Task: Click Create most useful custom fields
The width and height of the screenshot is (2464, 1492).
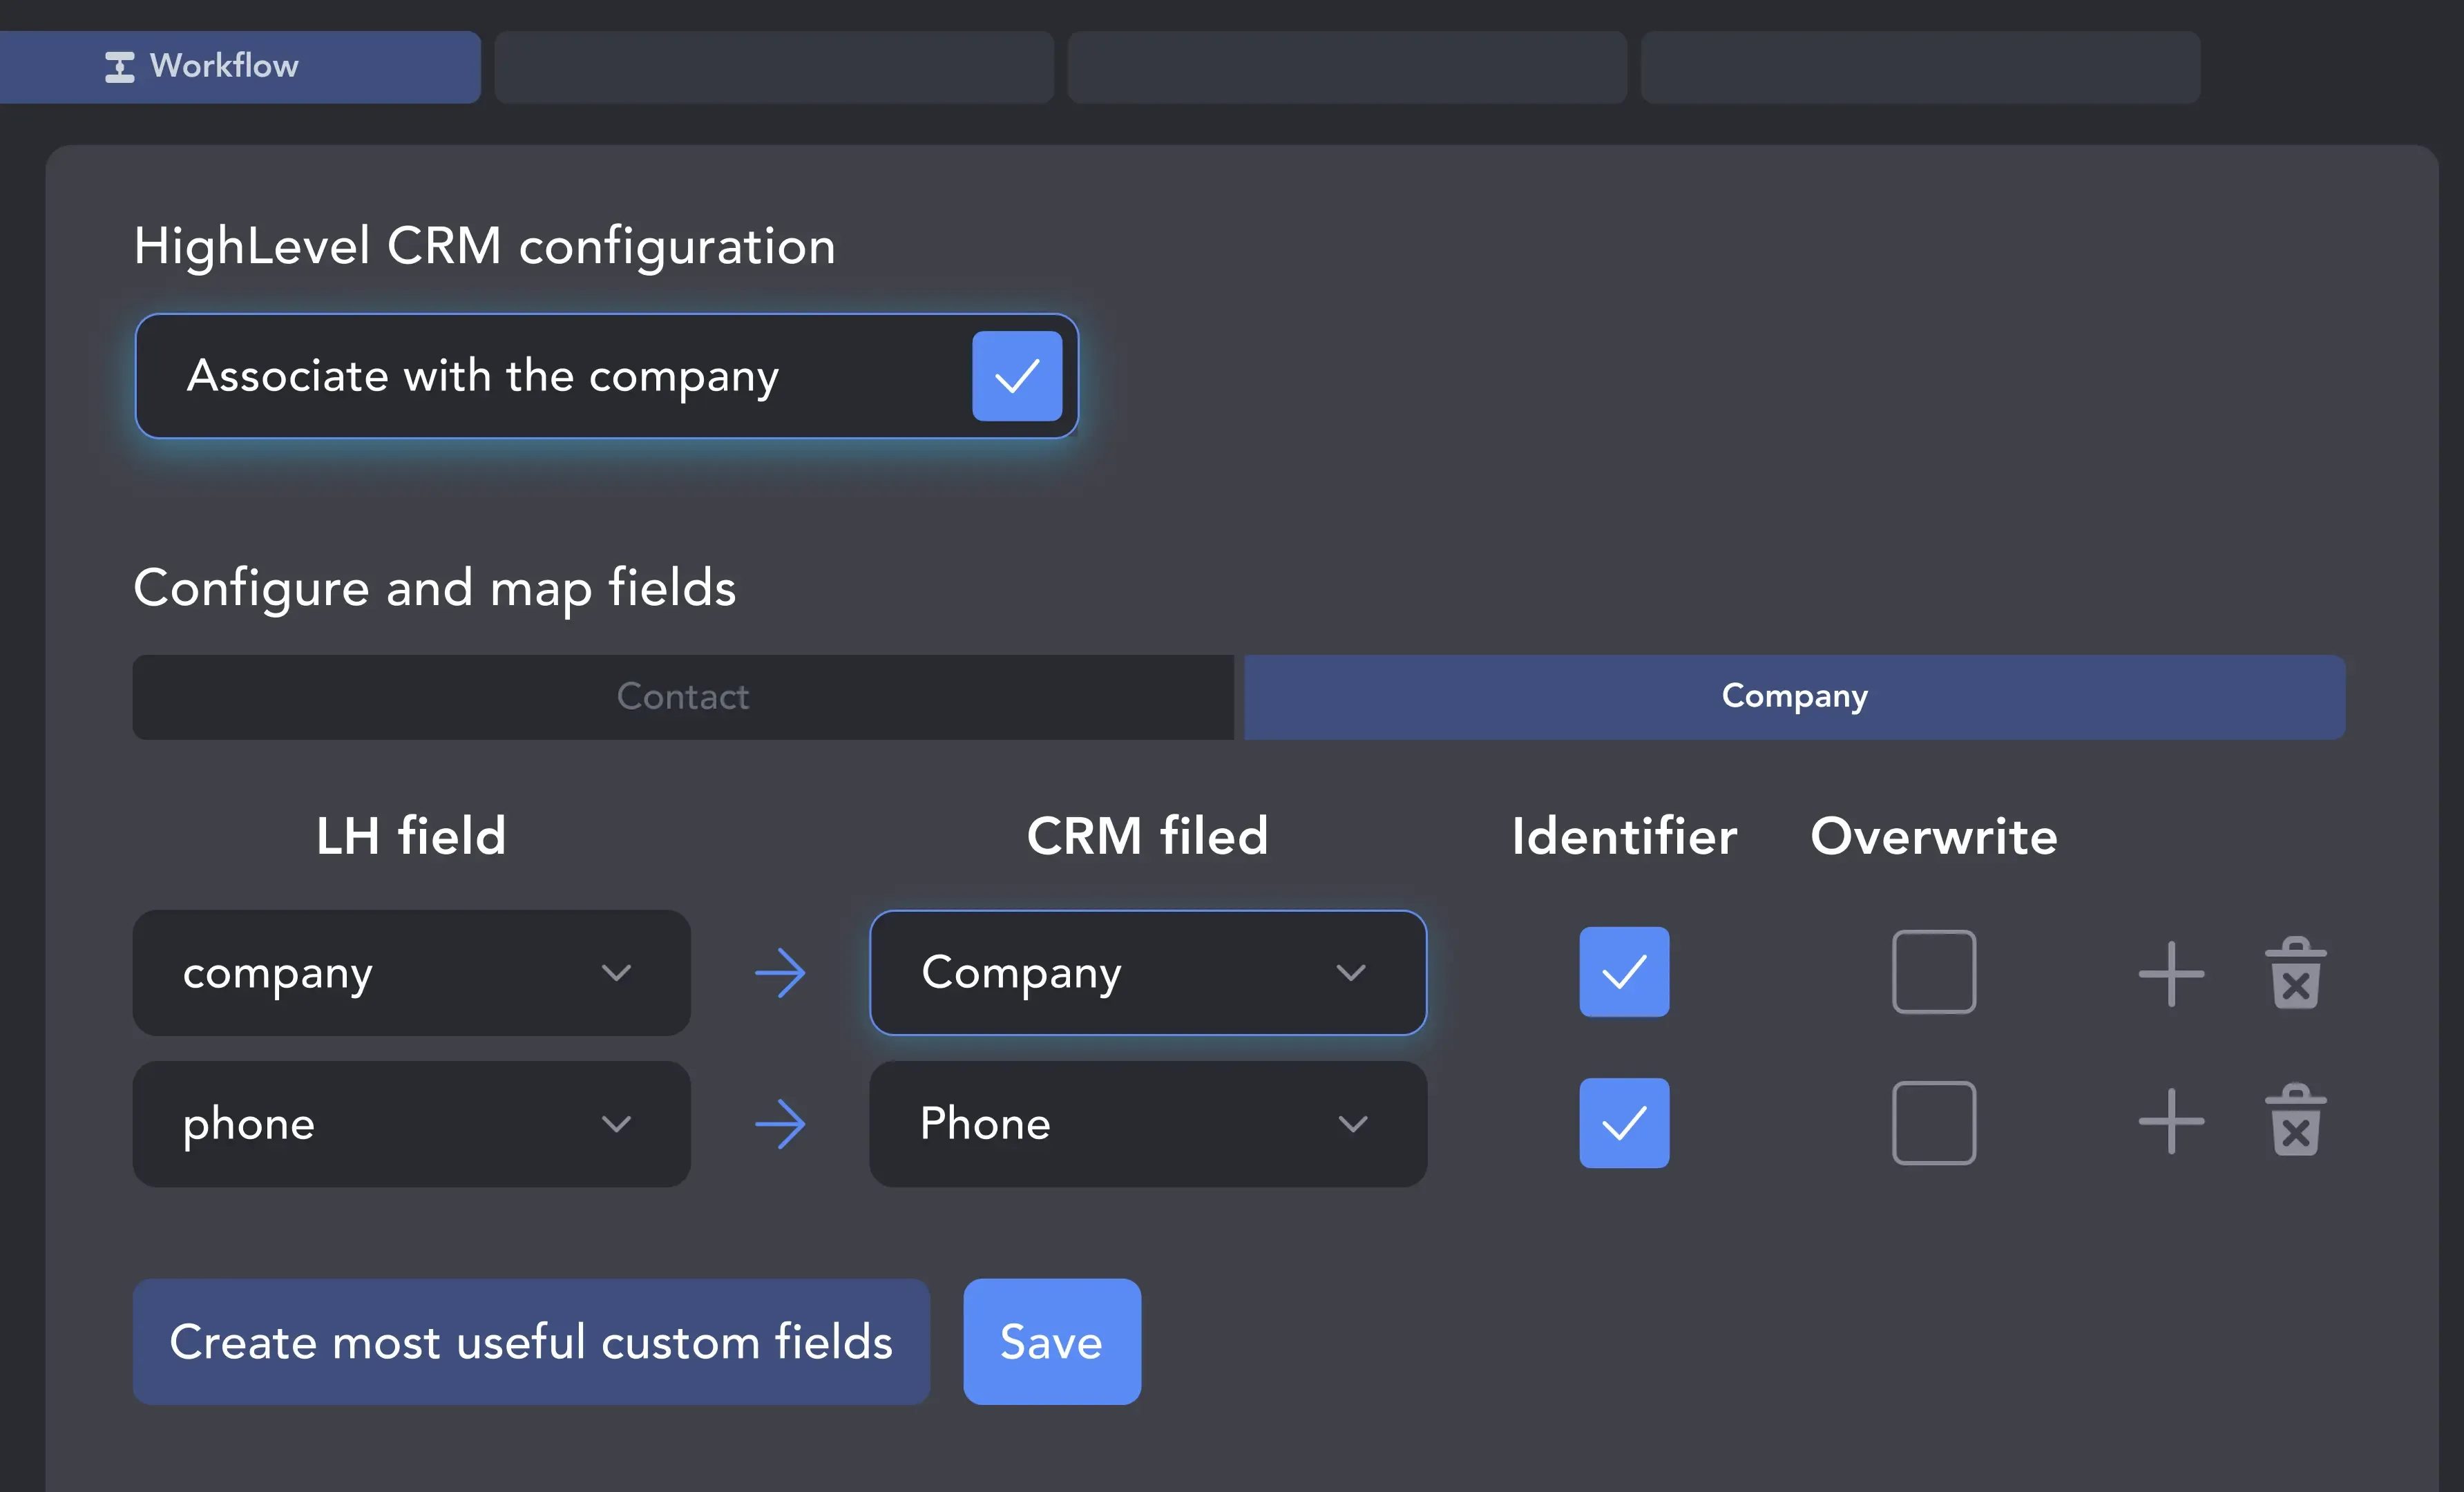Action: (531, 1341)
